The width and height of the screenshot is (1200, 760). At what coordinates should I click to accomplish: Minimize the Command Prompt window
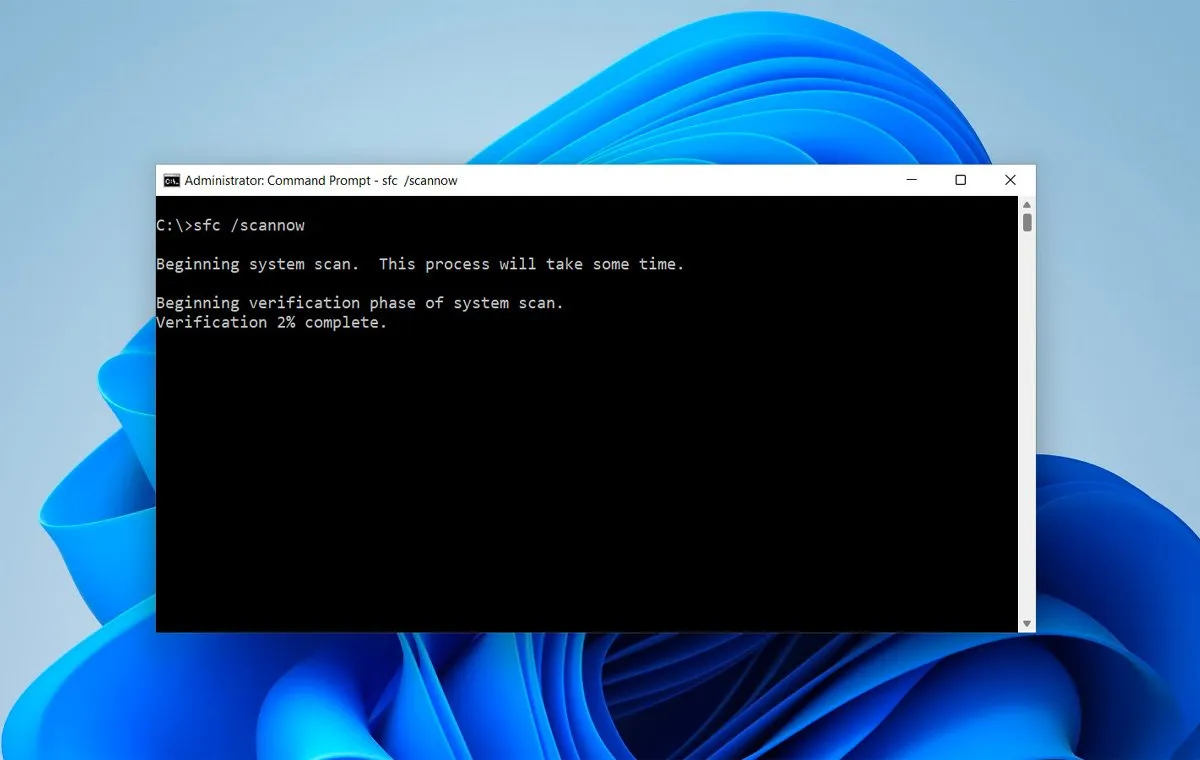click(x=912, y=181)
